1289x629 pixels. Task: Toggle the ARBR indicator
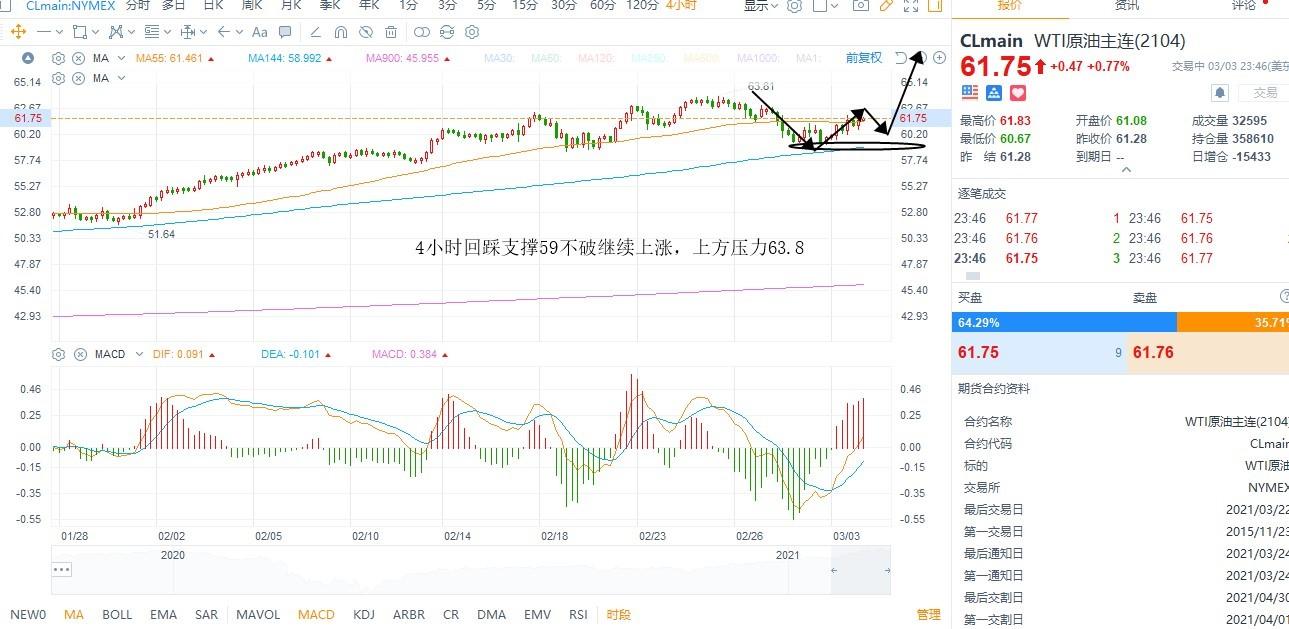coord(409,614)
